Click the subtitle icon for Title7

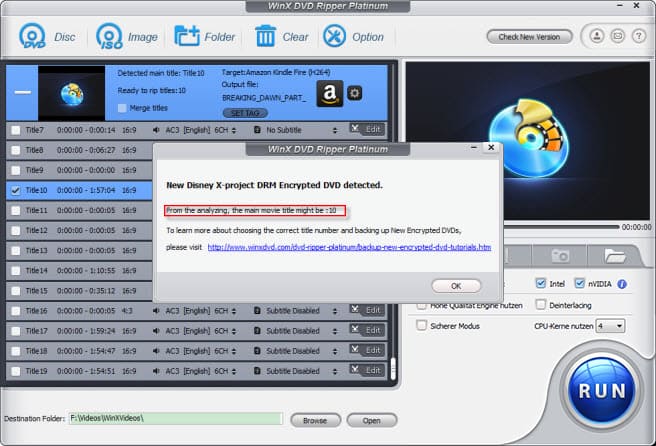click(x=257, y=130)
